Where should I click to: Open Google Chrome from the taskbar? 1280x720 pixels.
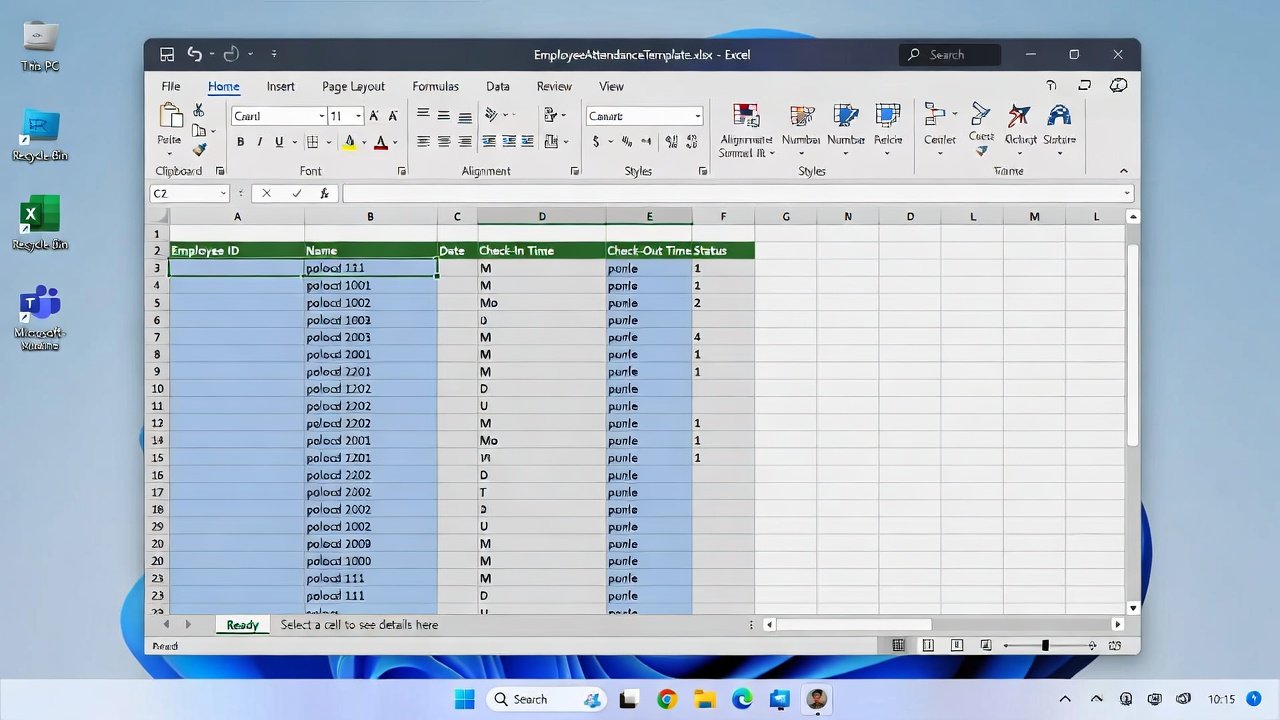point(667,699)
